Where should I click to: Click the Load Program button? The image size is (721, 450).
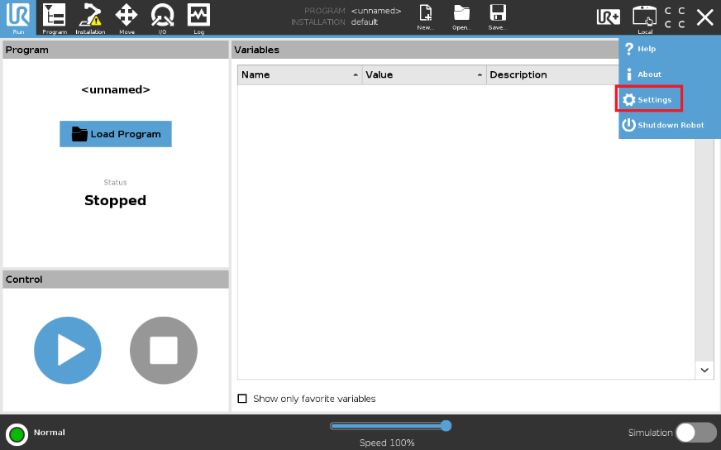pos(115,134)
